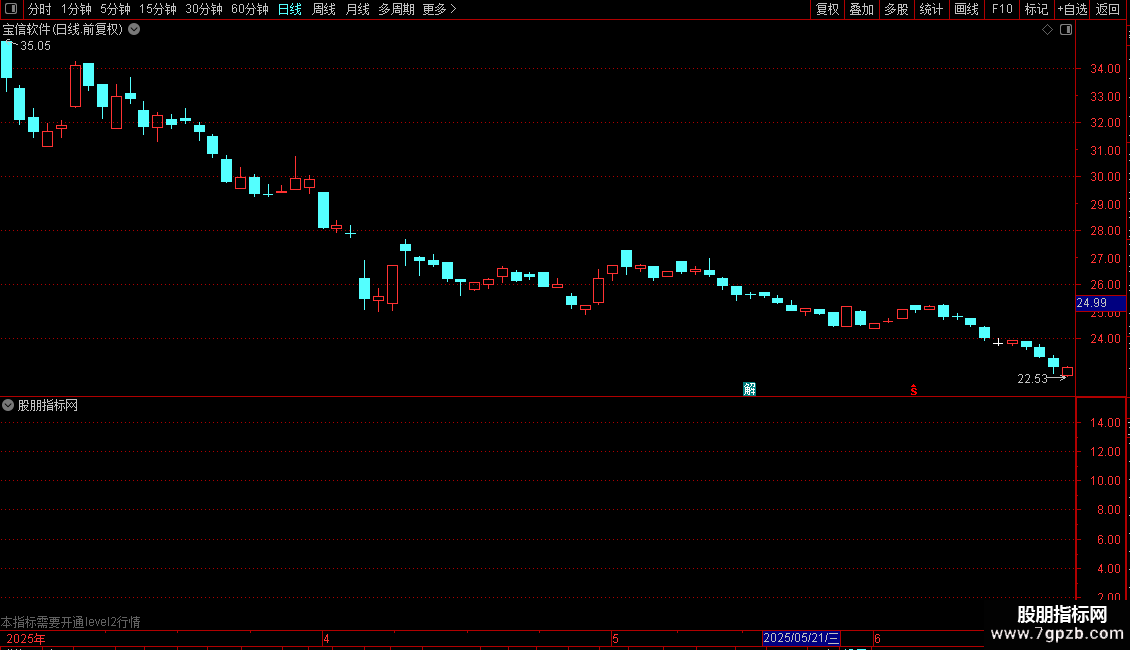Expand the 更多 periods menu
This screenshot has height=650, width=1130.
click(x=439, y=9)
